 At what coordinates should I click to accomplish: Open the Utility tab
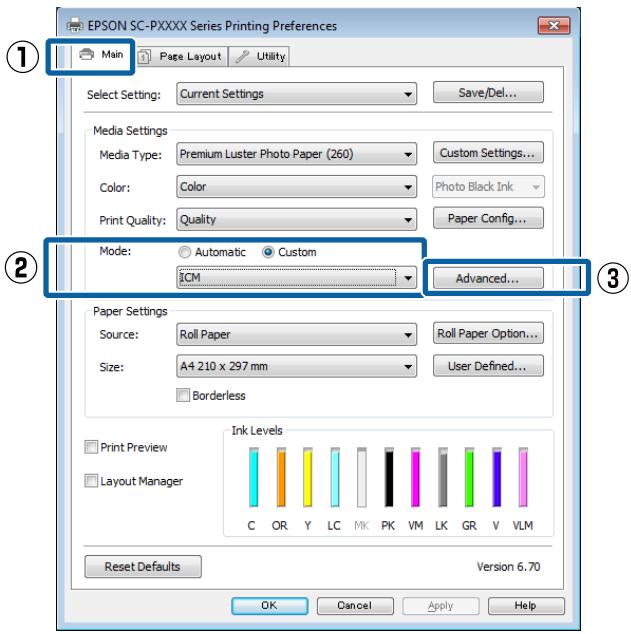pyautogui.click(x=259, y=56)
